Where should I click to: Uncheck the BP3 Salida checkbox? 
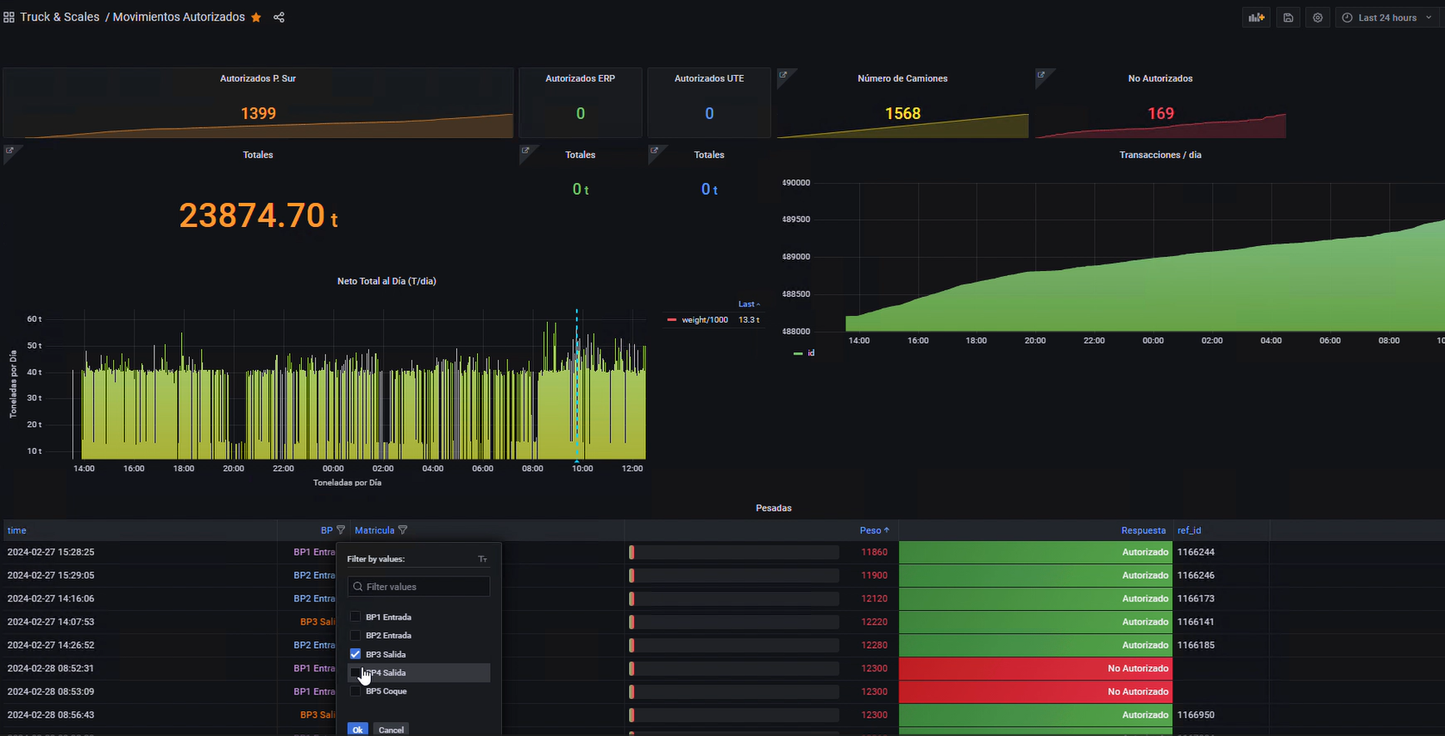point(355,654)
